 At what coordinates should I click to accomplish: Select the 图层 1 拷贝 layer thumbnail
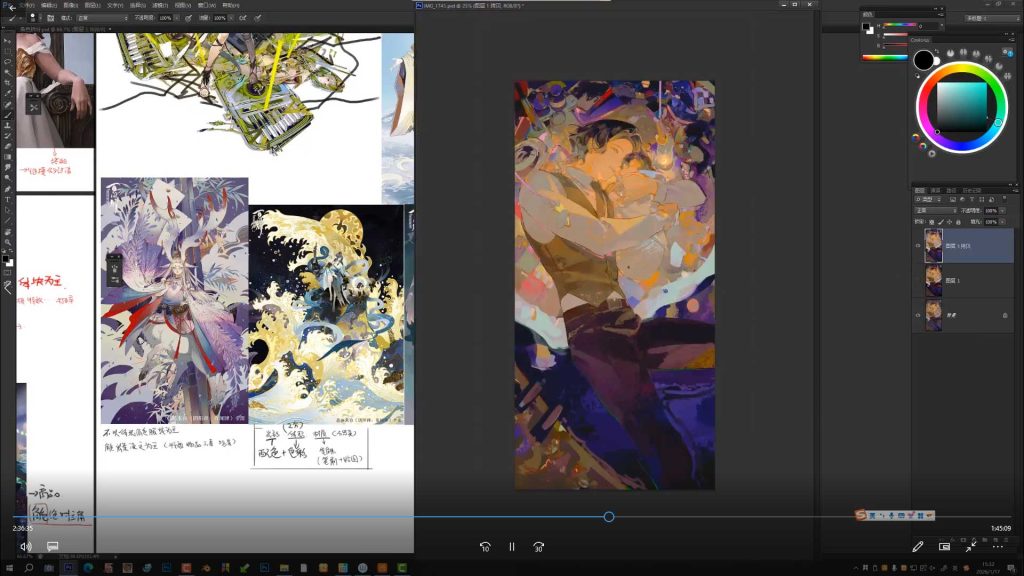tap(933, 246)
